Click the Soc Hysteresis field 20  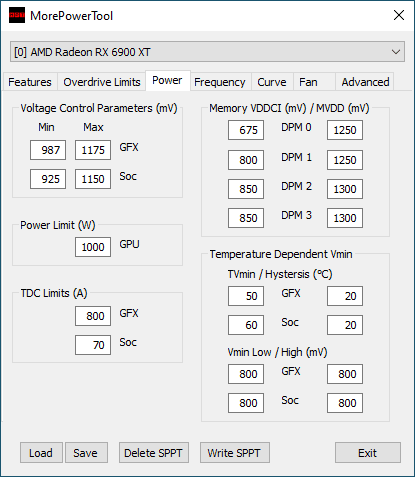[x=345, y=325]
